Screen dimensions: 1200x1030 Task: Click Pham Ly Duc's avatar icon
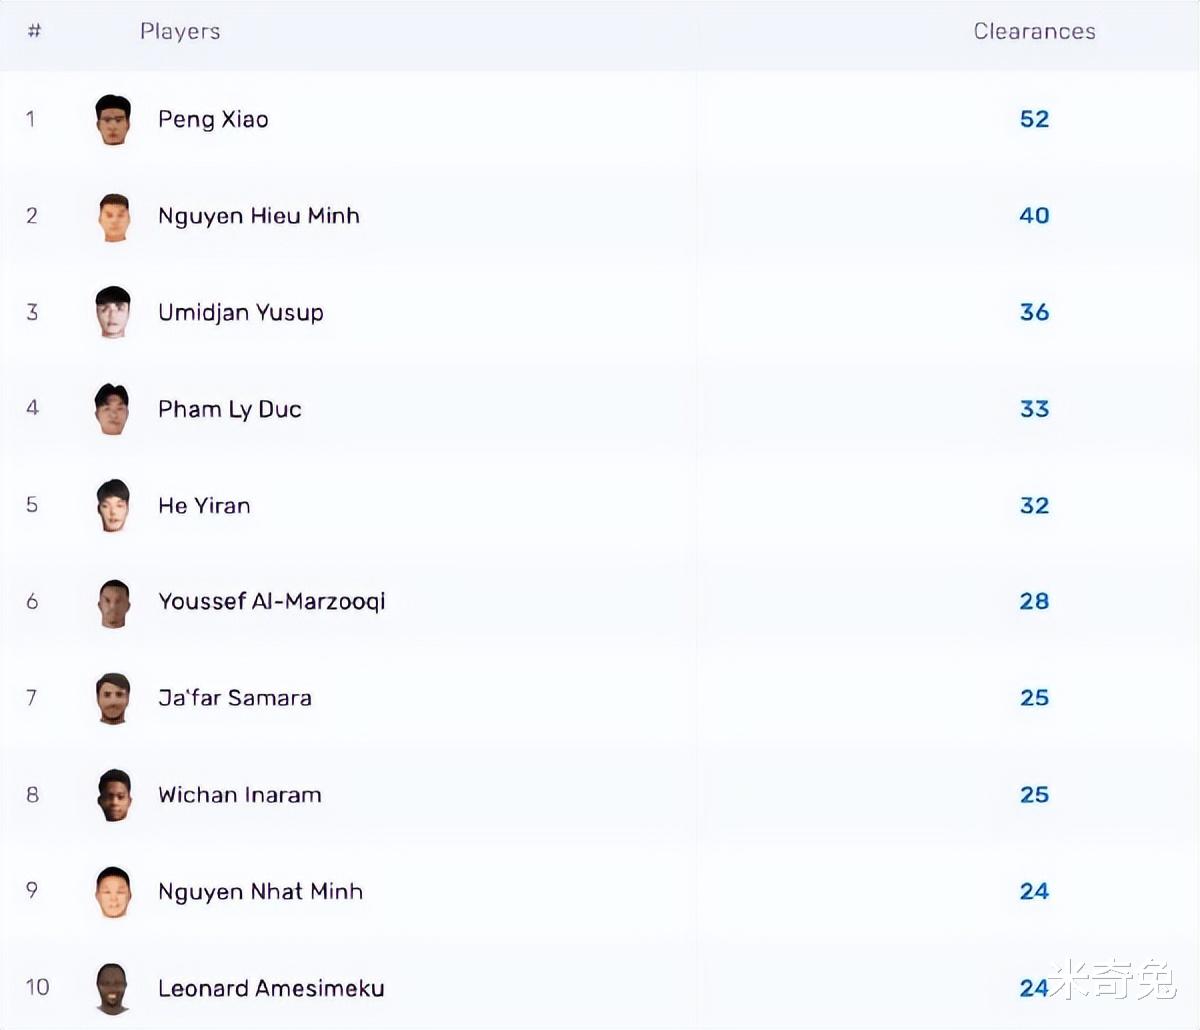tap(113, 410)
